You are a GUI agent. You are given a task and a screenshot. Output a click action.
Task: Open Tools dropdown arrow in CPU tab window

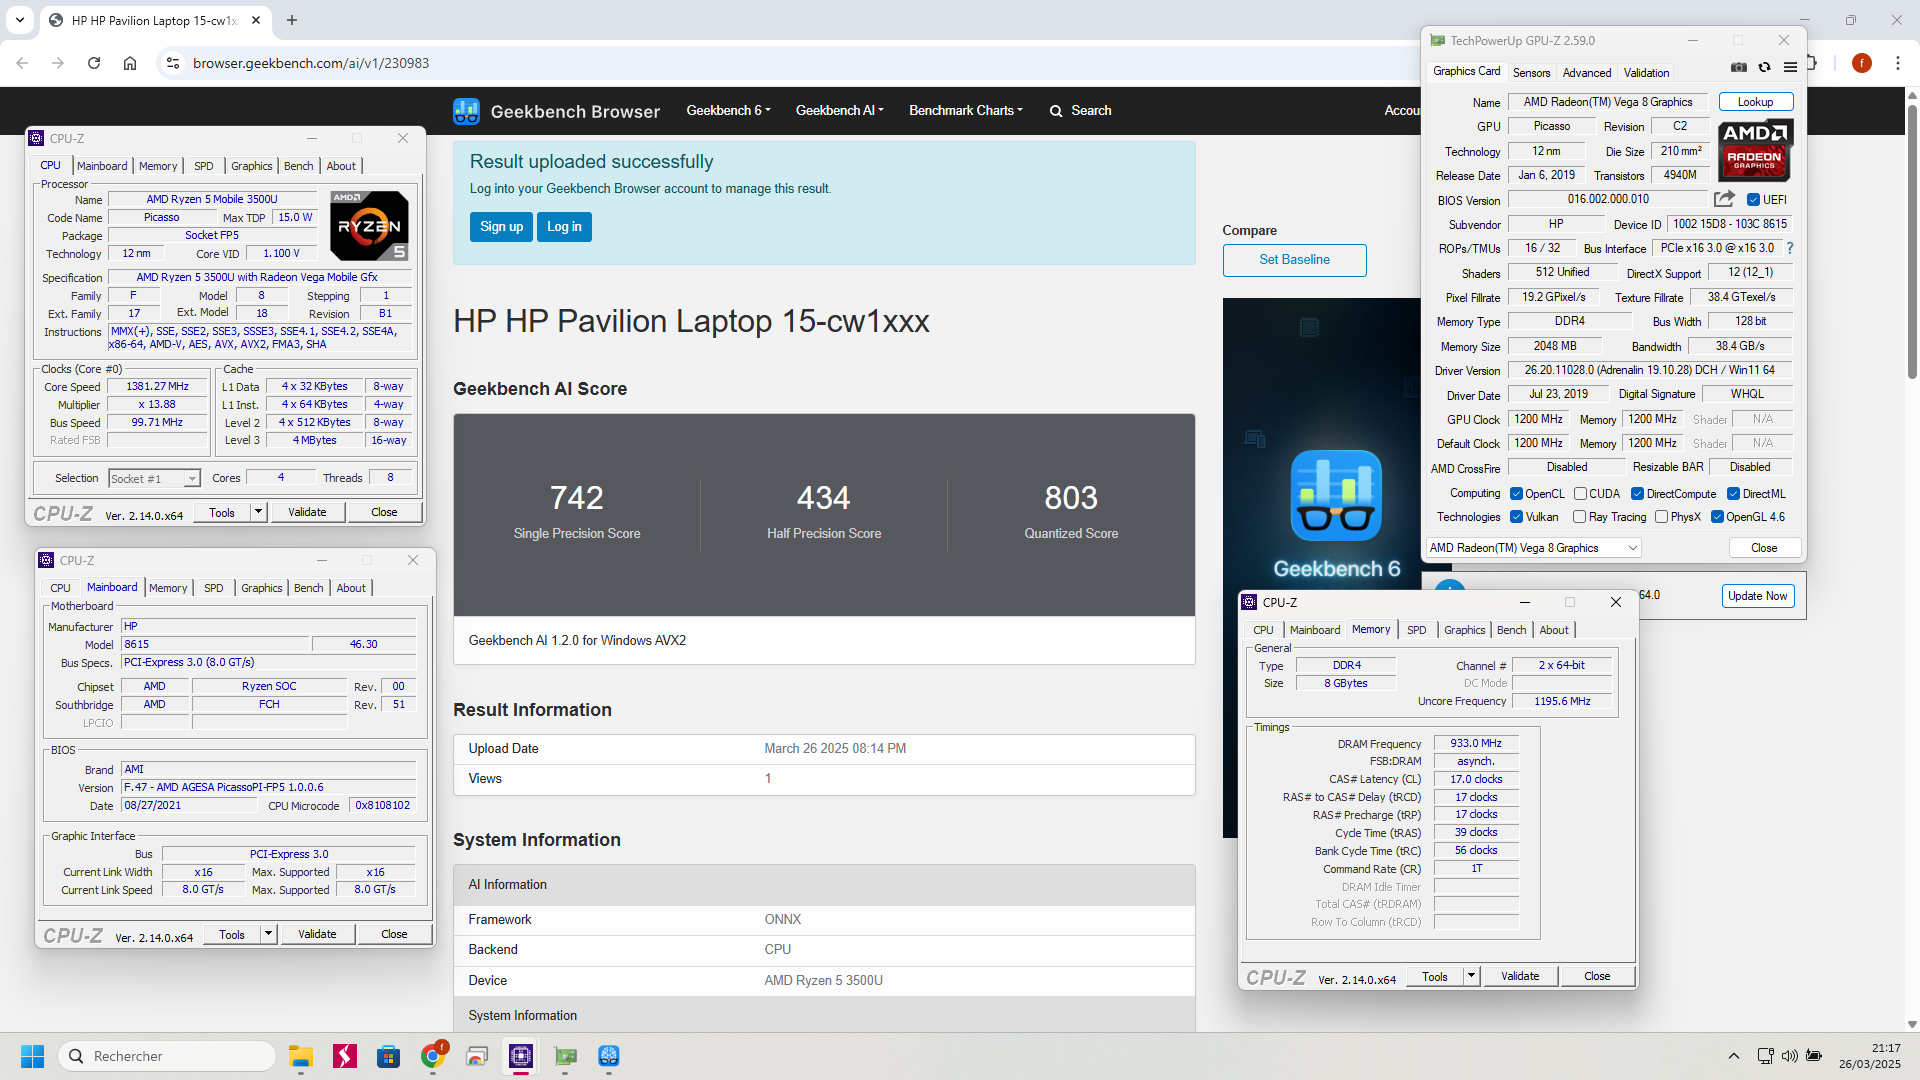click(258, 512)
